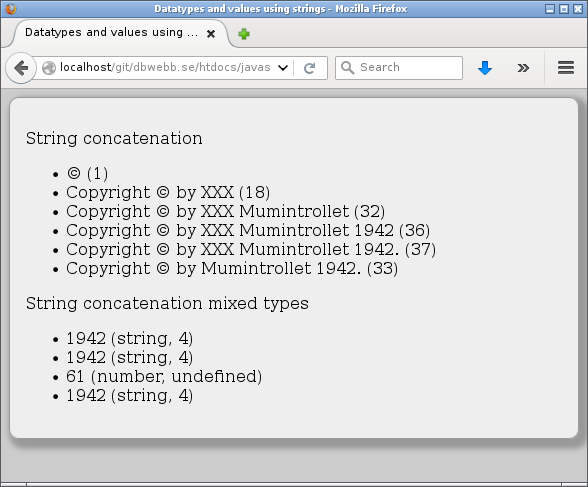The height and width of the screenshot is (487, 588).
Task: Click the globe site identity icon
Action: pos(49,68)
